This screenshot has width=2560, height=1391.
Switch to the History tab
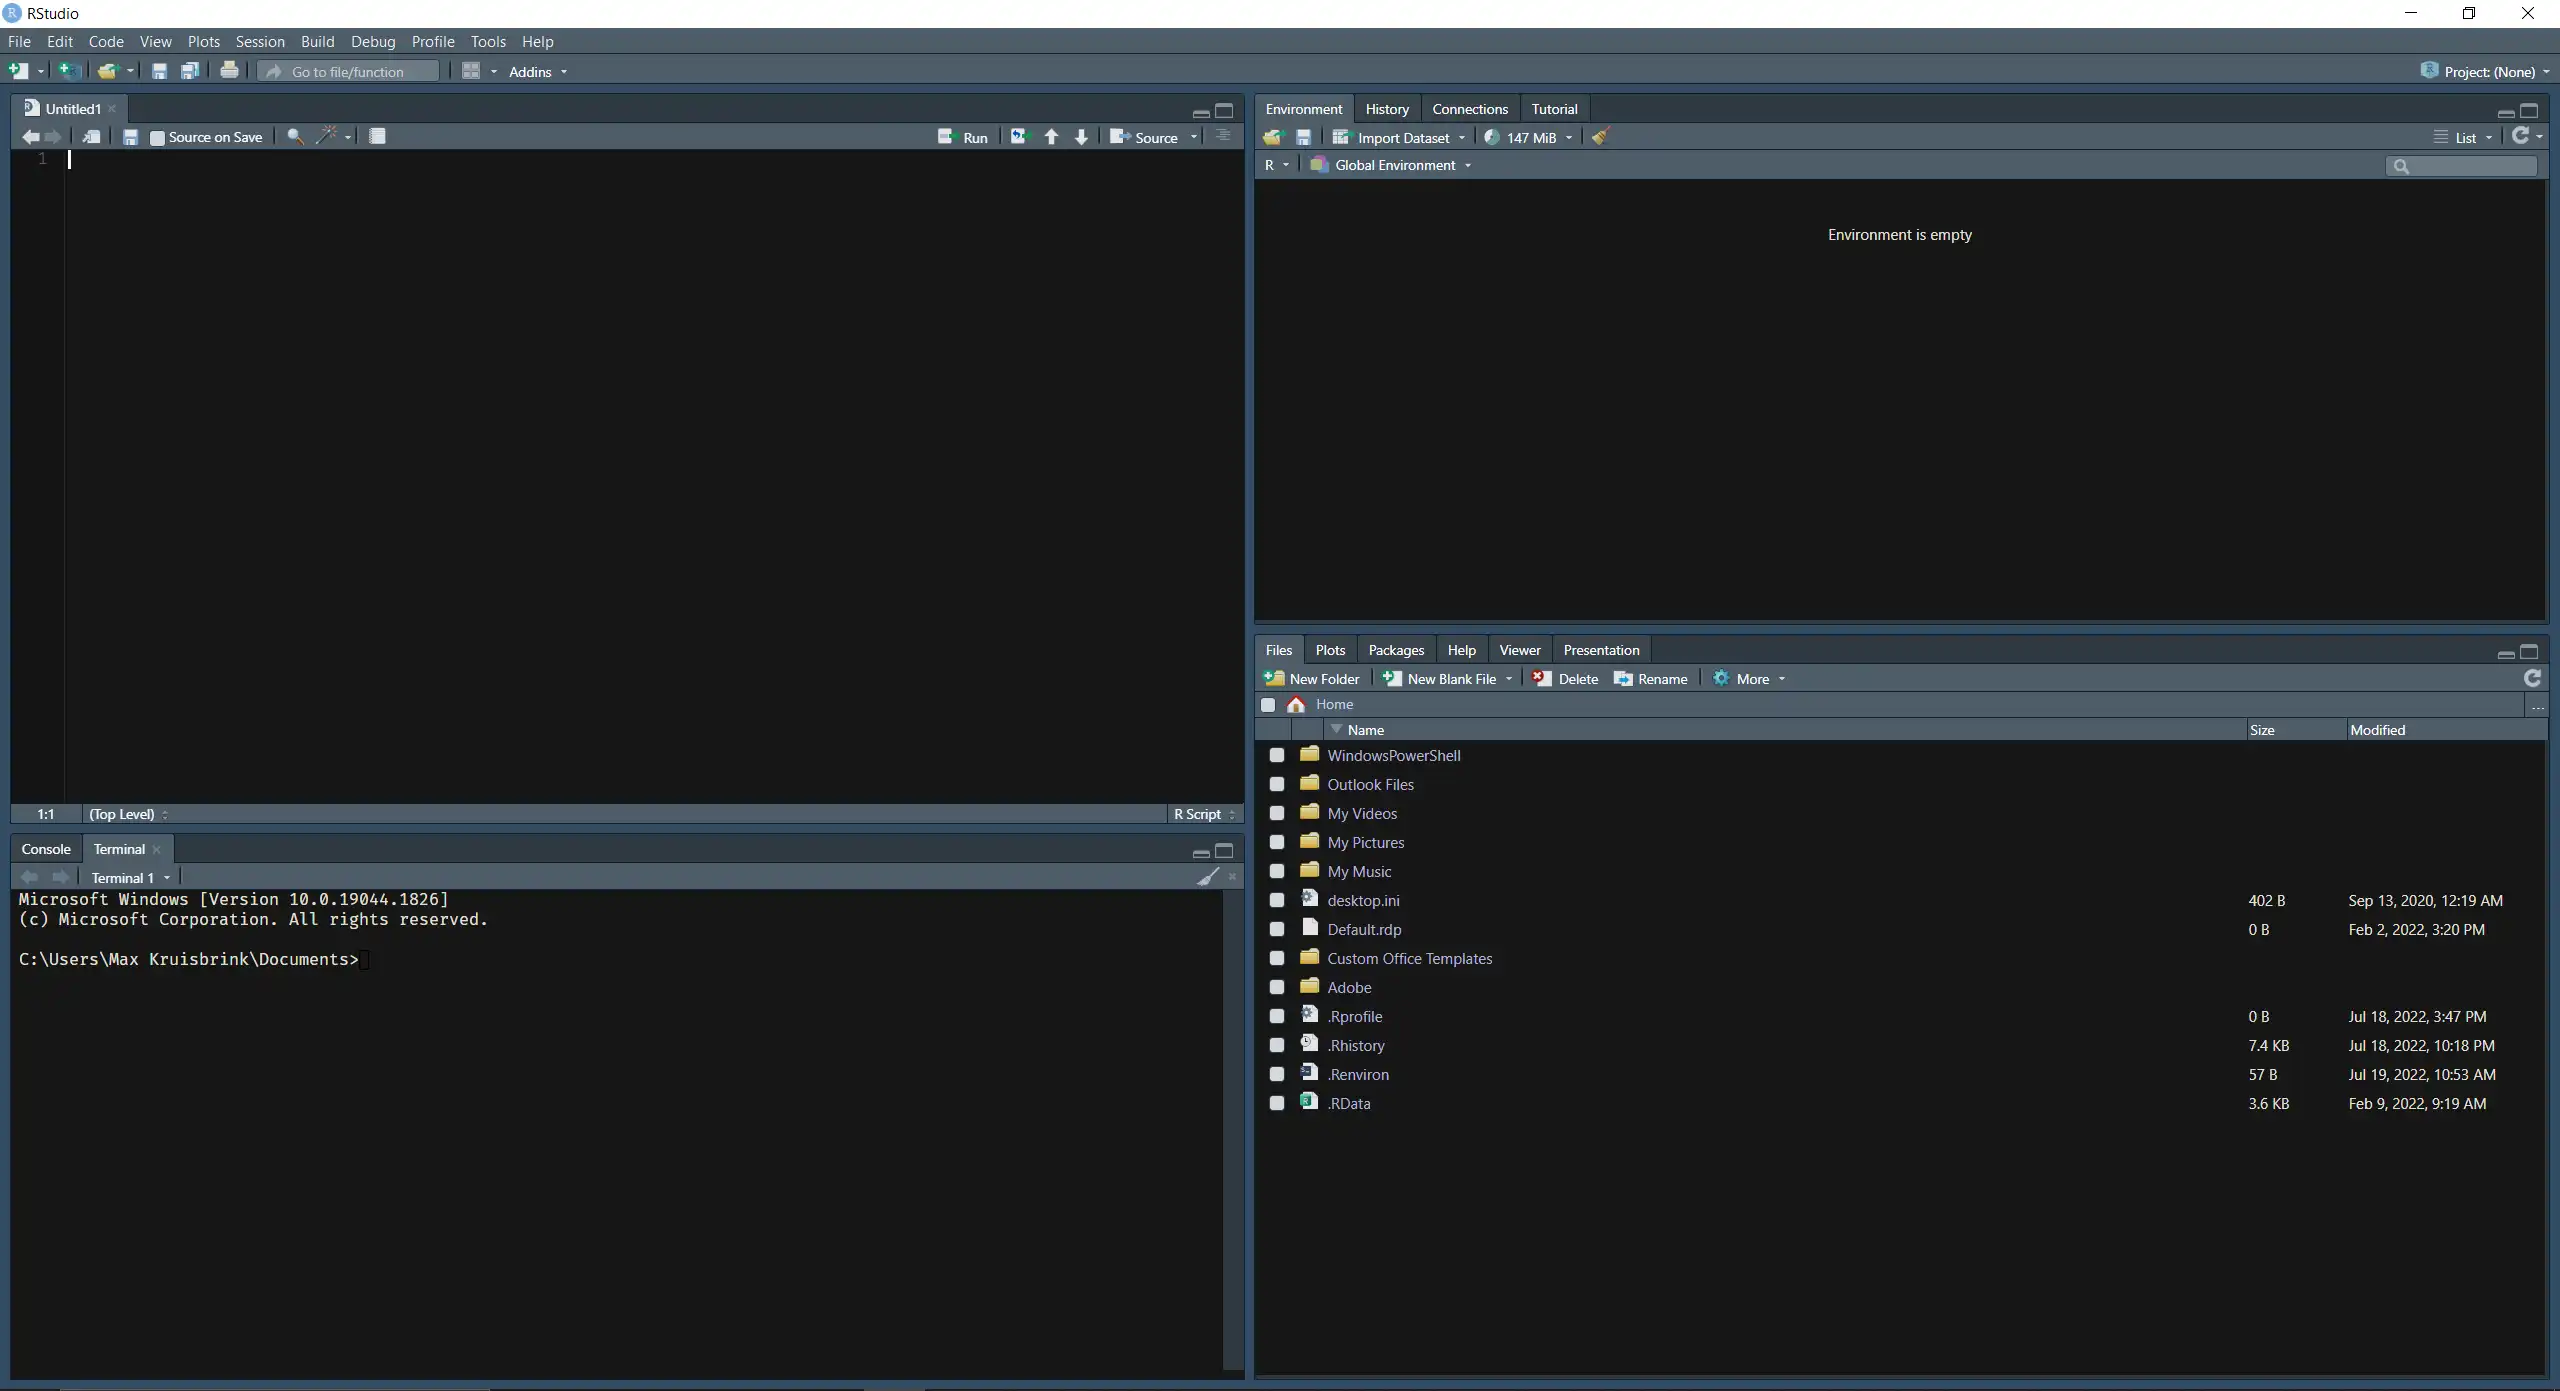click(1387, 109)
